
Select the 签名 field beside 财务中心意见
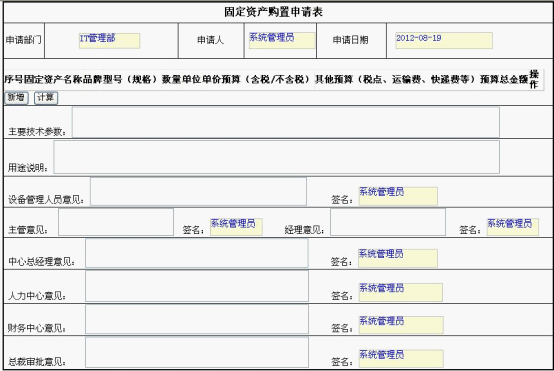pyautogui.click(x=401, y=325)
